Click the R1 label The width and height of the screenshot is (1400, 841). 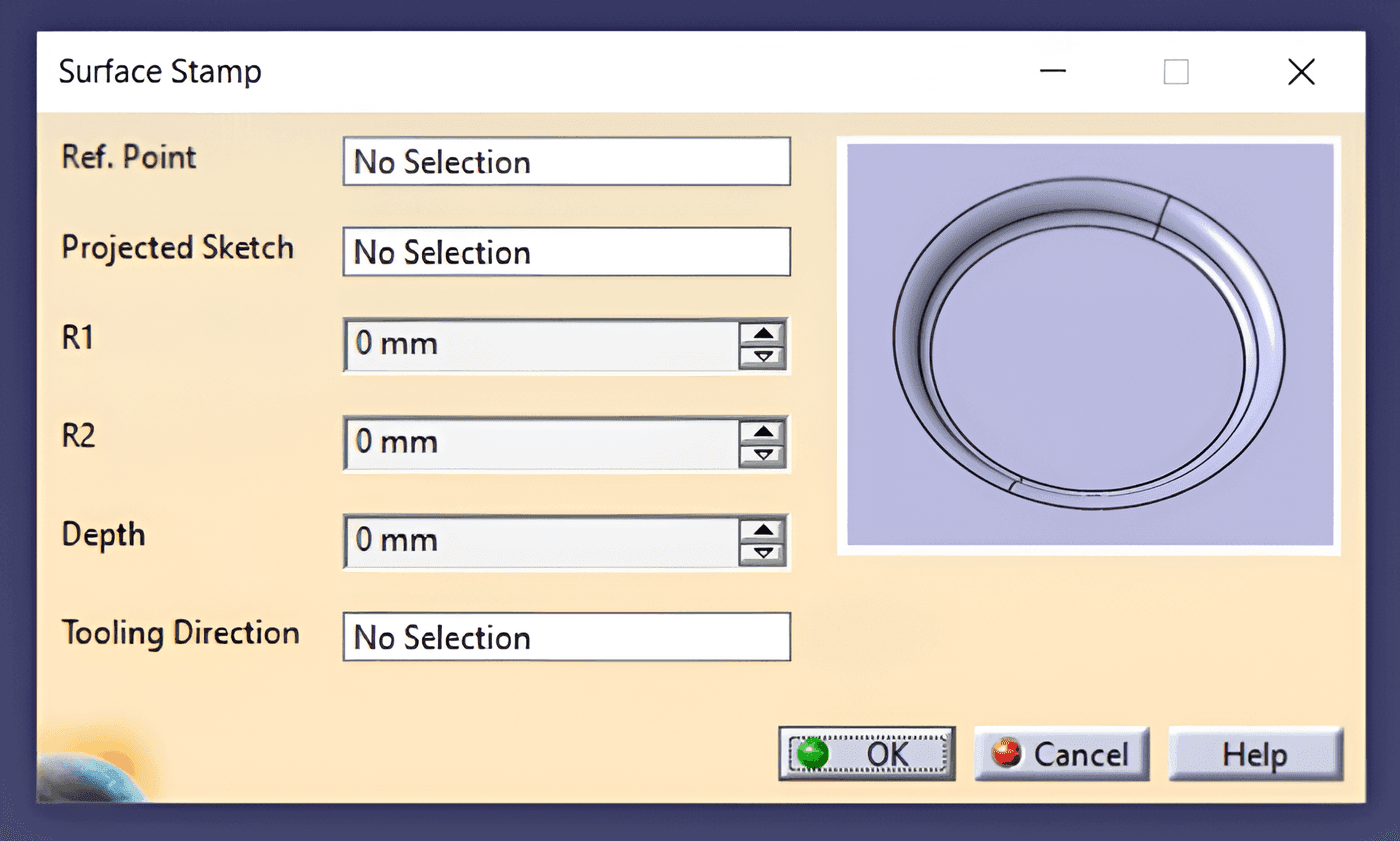pos(77,339)
